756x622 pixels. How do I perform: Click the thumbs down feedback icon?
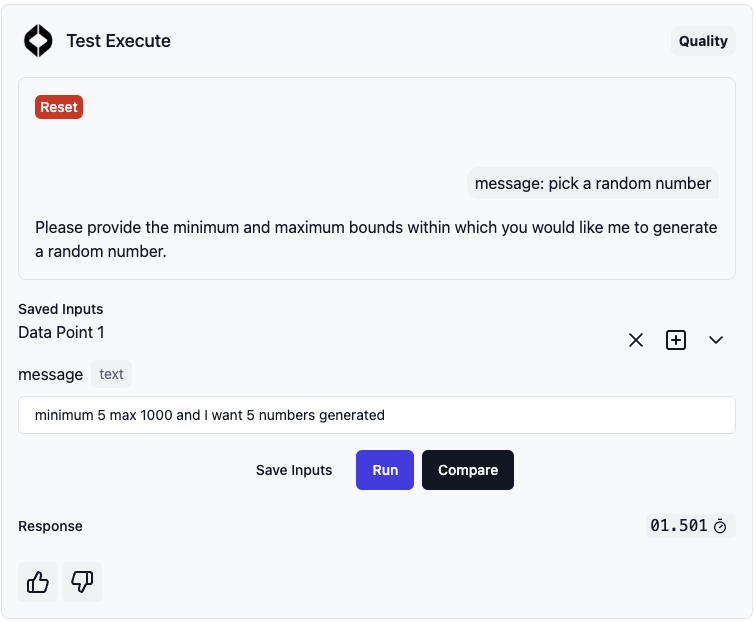(x=82, y=582)
